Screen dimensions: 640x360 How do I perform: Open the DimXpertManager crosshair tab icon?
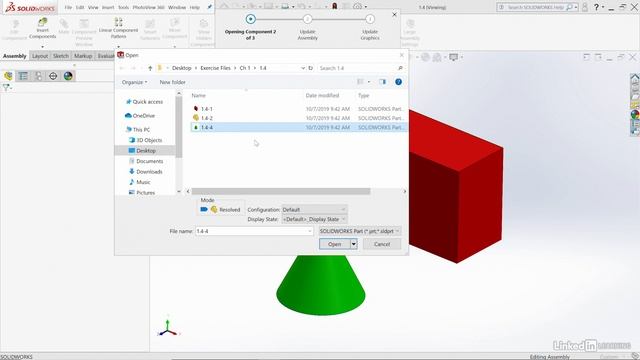pos(53,76)
